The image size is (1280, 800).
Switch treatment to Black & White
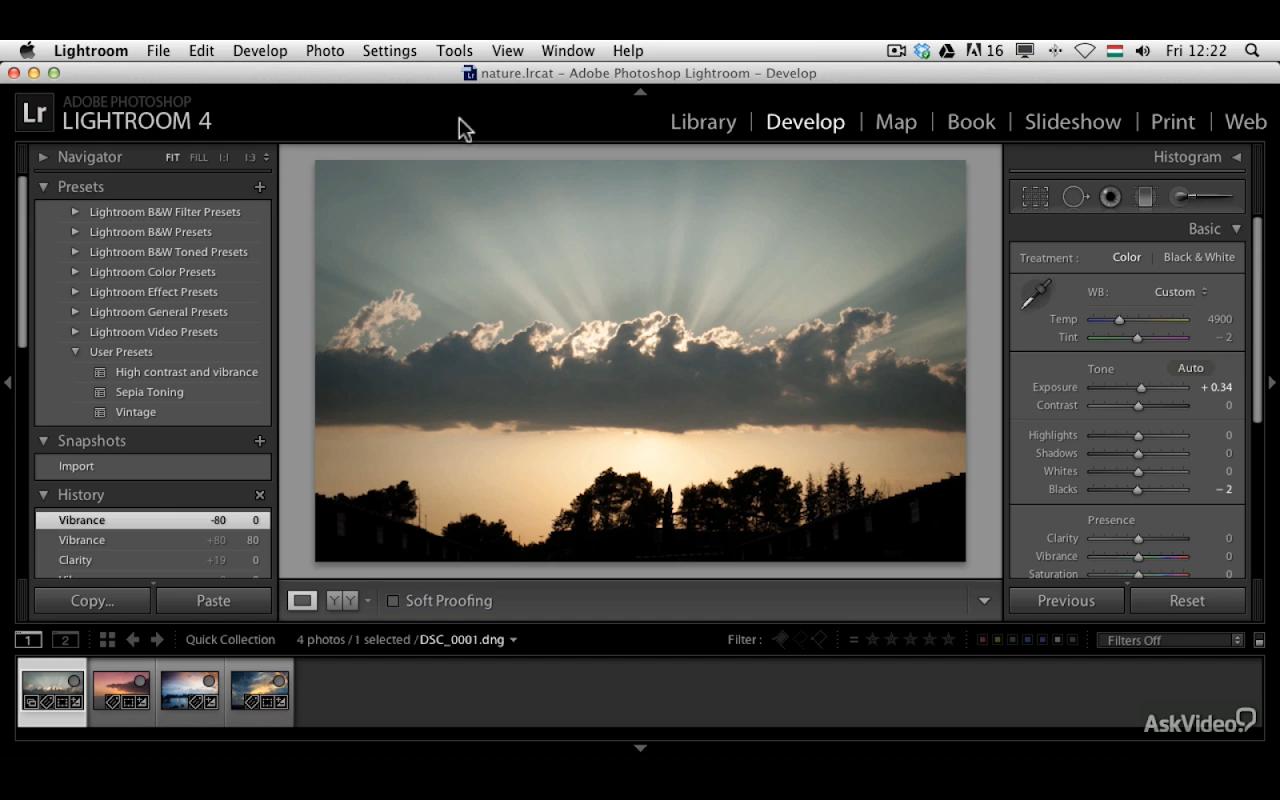tap(1198, 257)
